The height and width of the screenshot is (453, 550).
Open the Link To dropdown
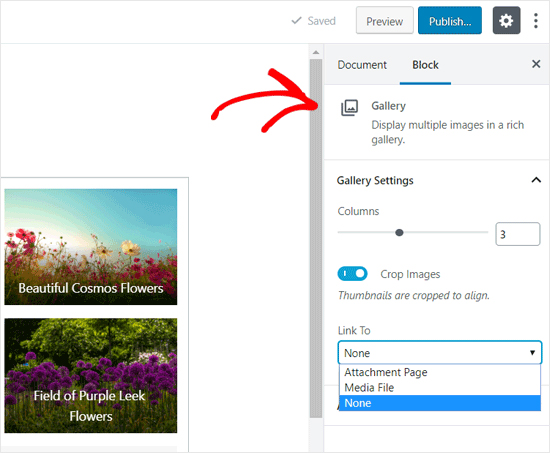[440, 353]
